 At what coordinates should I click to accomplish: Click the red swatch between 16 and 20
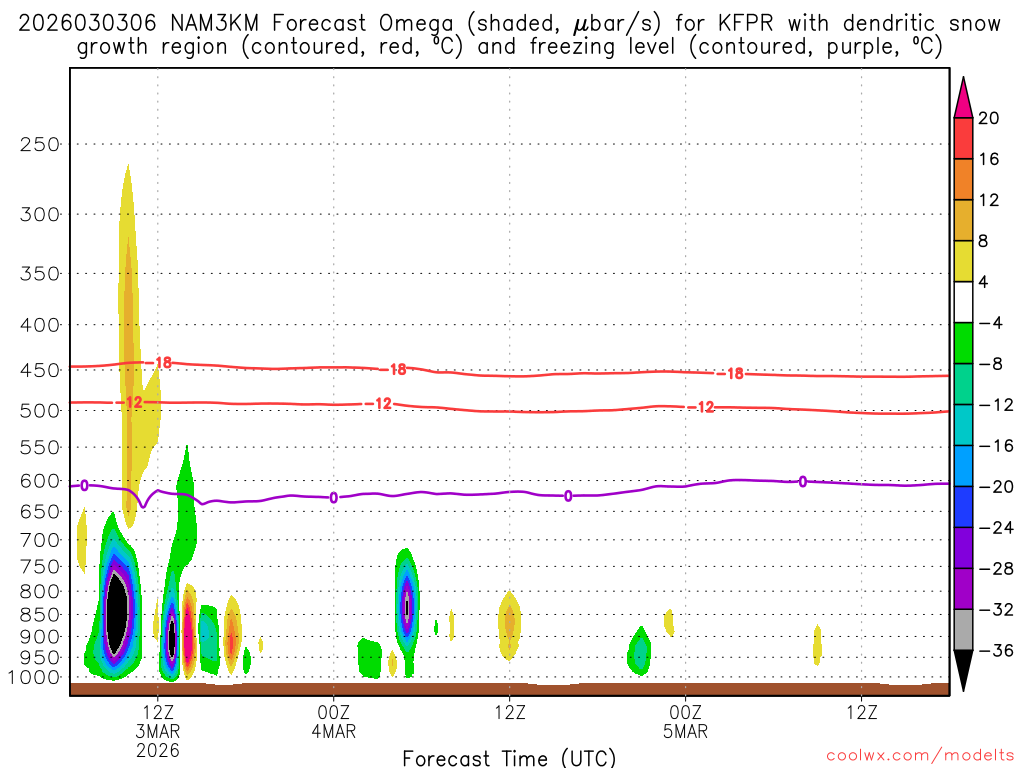[963, 138]
